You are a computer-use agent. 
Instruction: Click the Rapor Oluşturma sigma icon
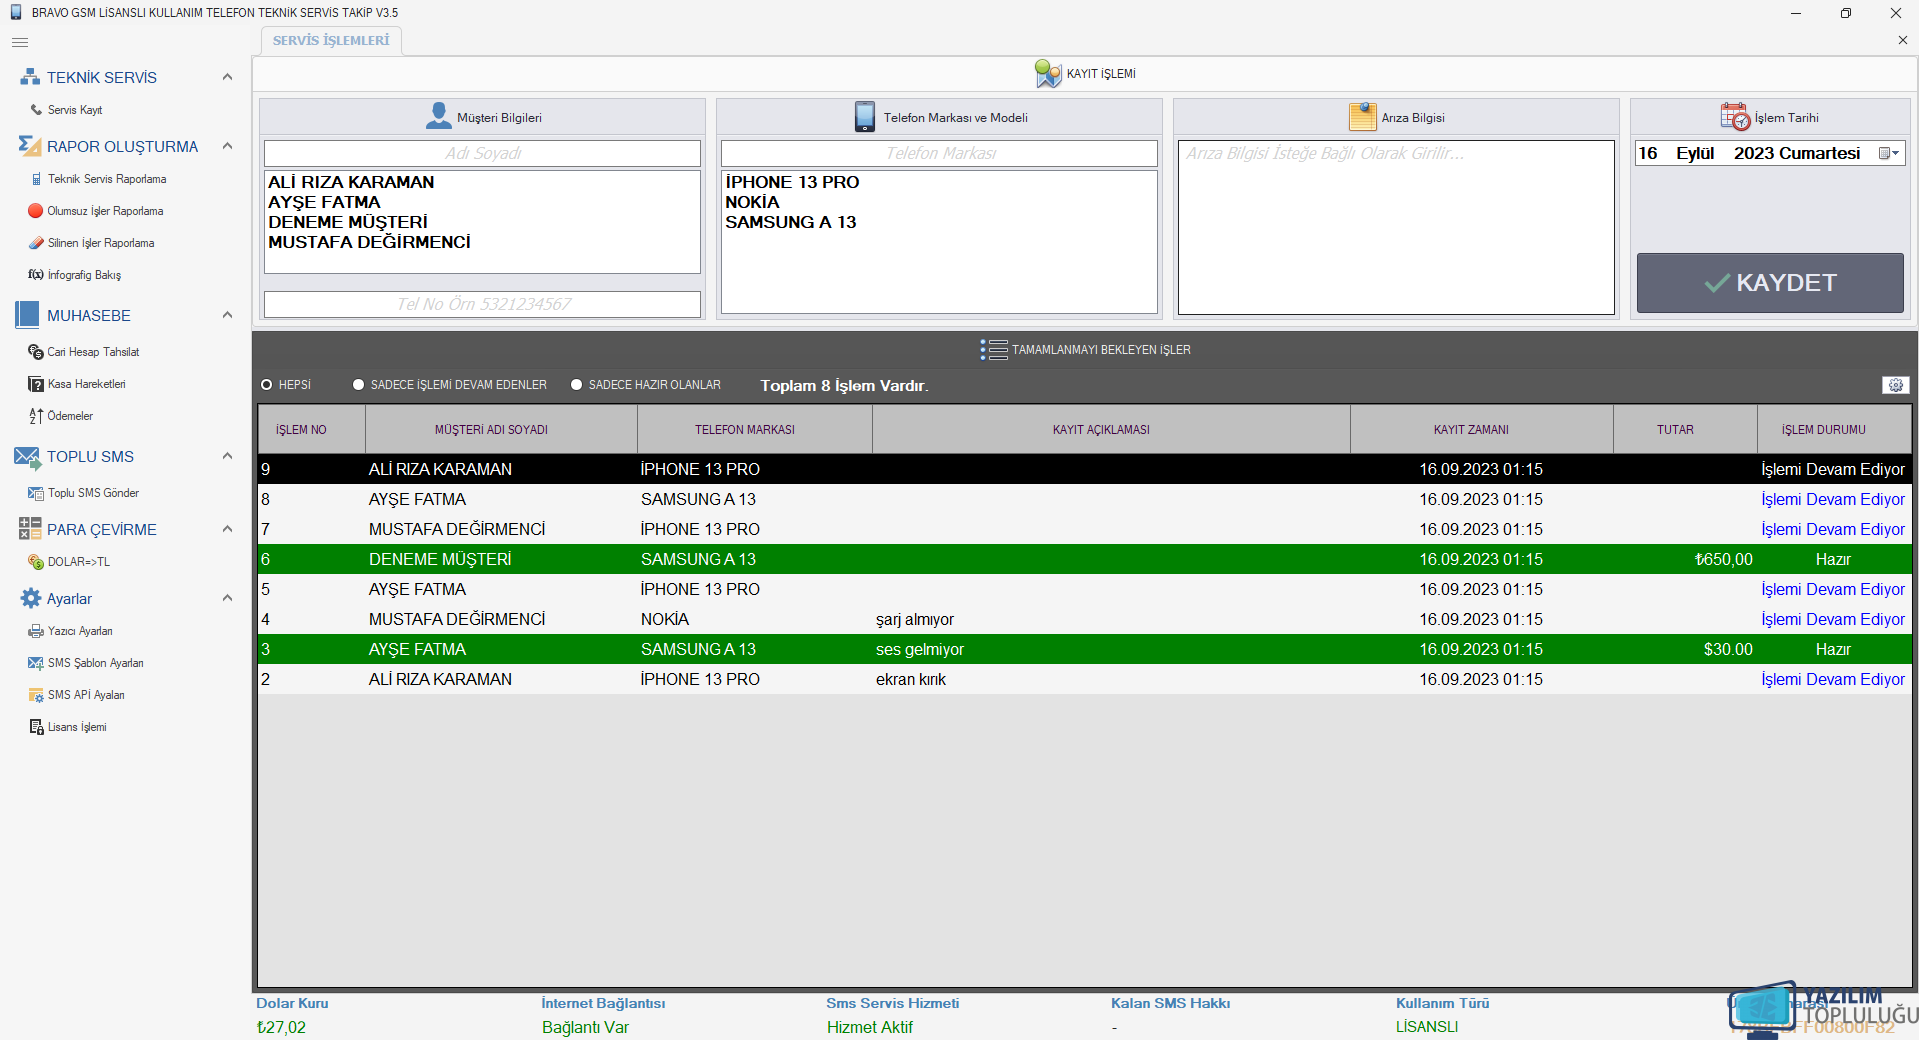click(30, 146)
